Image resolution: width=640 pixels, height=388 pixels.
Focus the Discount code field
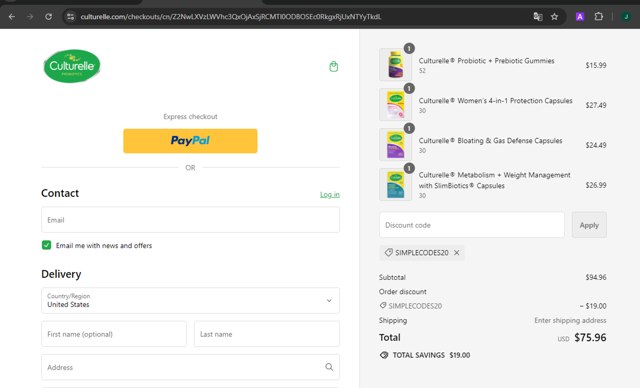pos(472,225)
